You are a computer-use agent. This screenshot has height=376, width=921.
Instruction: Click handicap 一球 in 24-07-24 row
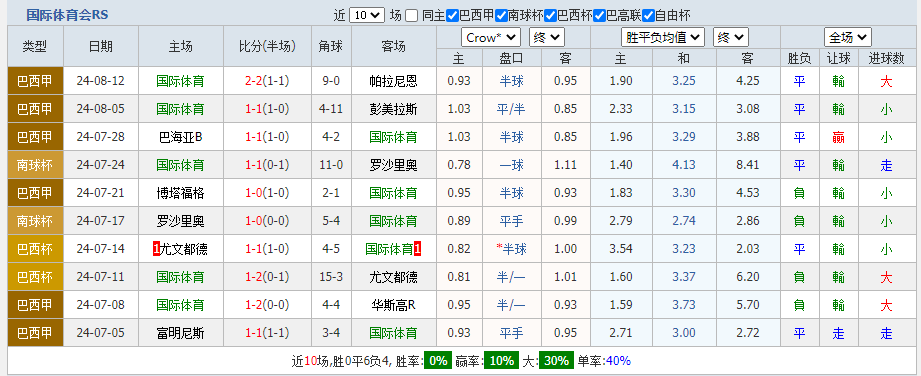(511, 165)
